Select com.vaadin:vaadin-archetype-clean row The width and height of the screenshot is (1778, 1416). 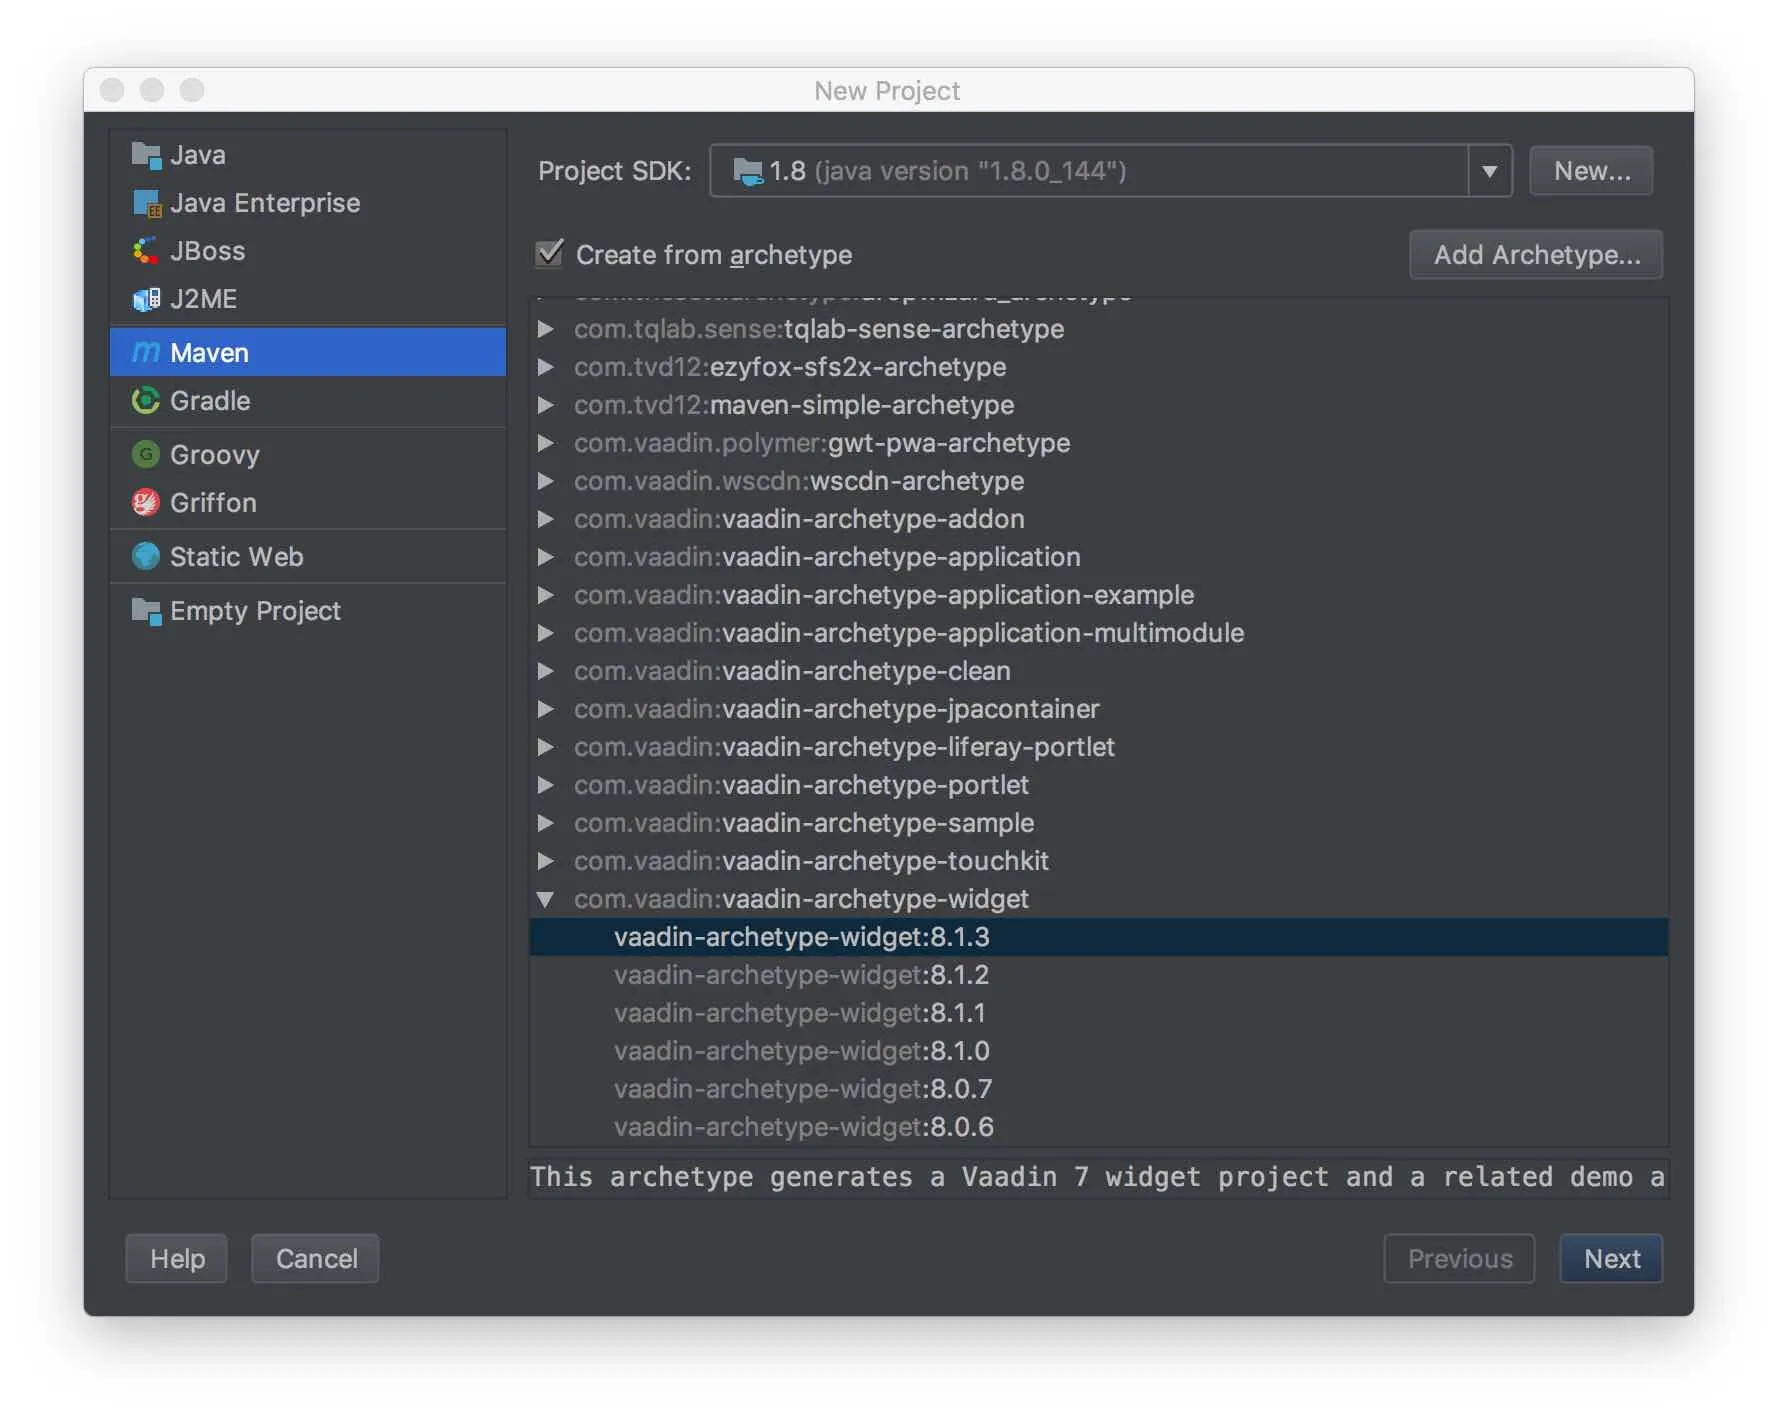point(1099,671)
